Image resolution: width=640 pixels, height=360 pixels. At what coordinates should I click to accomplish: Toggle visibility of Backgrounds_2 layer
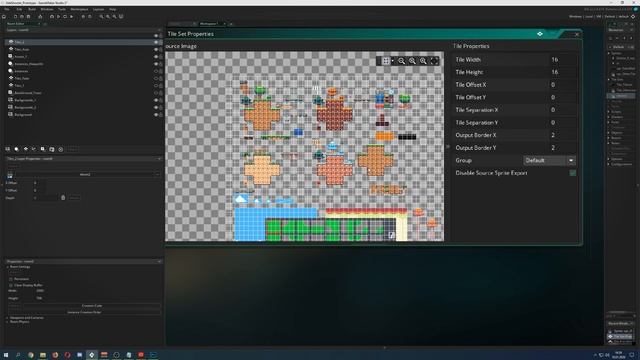[156, 107]
